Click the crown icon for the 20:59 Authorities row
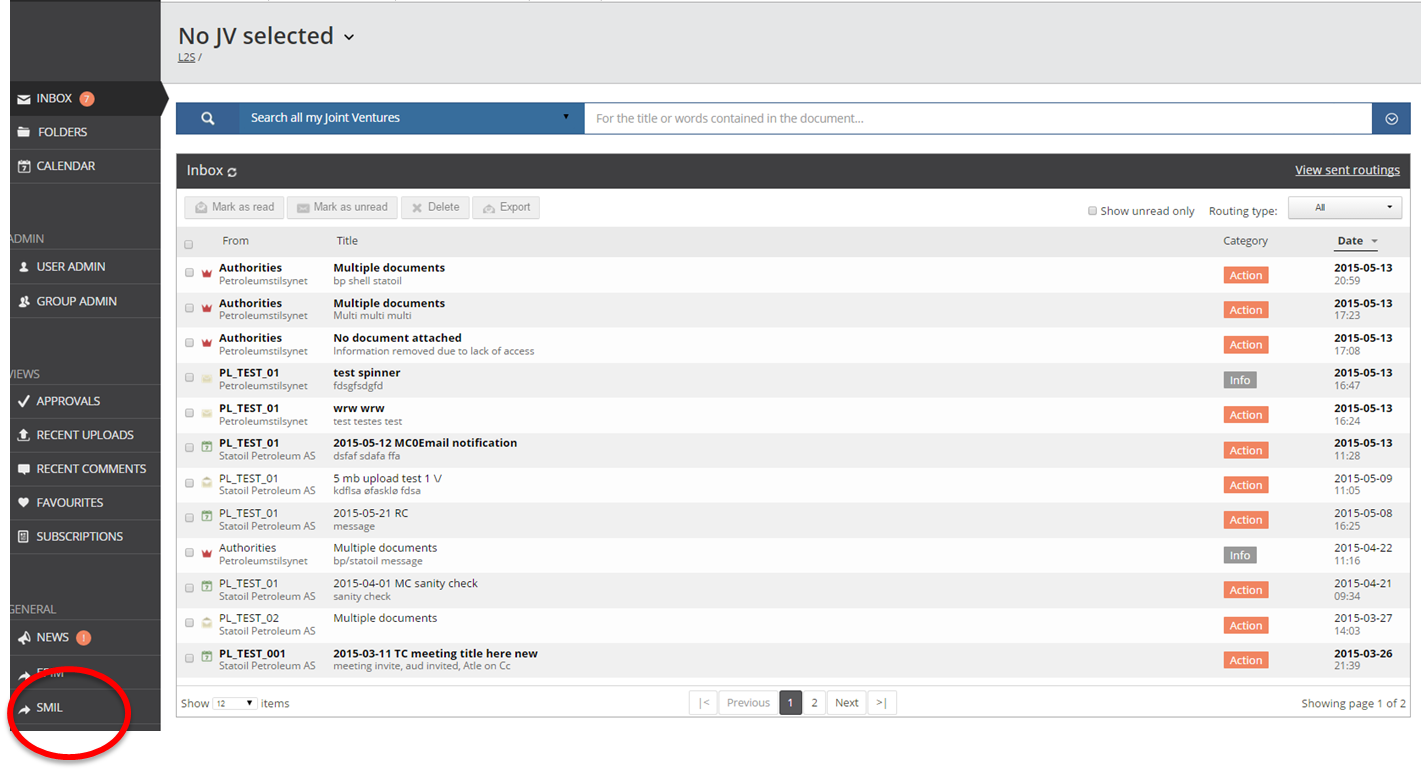The height and width of the screenshot is (771, 1421). 207,273
